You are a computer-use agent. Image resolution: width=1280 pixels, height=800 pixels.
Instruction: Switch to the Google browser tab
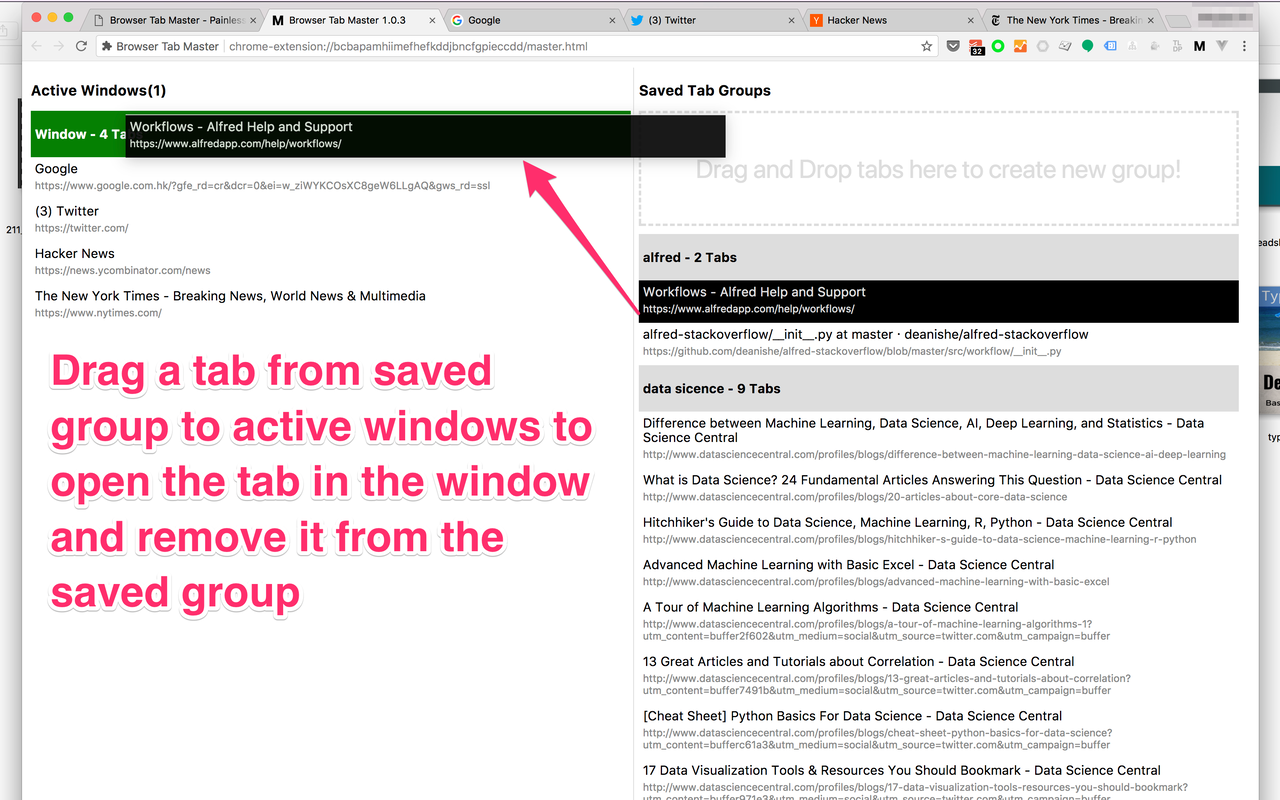point(530,20)
